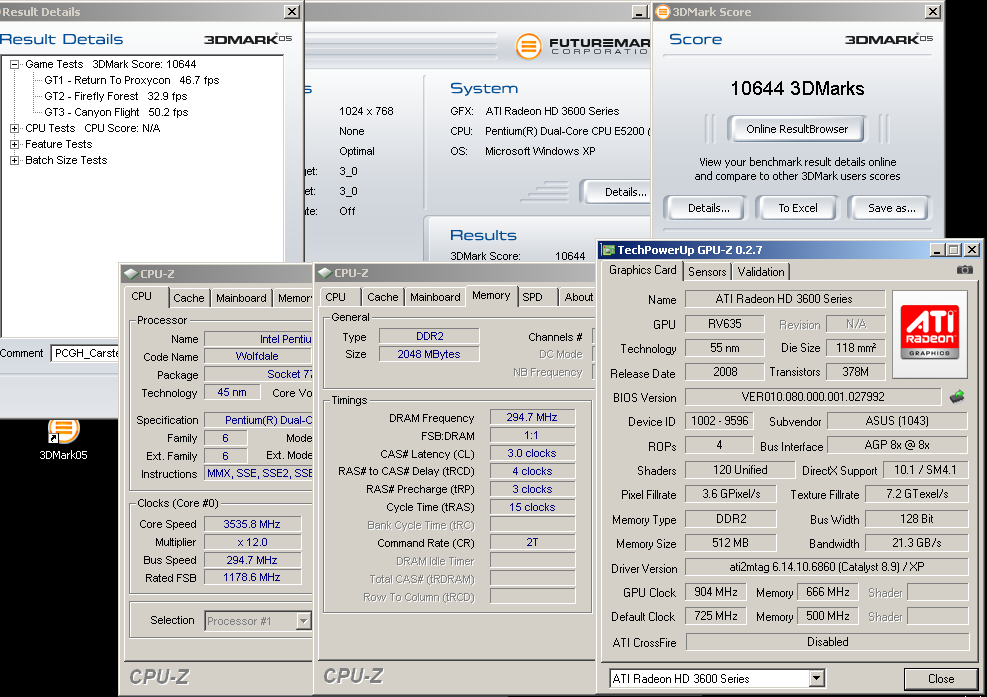The width and height of the screenshot is (987, 697).
Task: Click the Memory Size 2048 MBytes value
Action: 429,354
